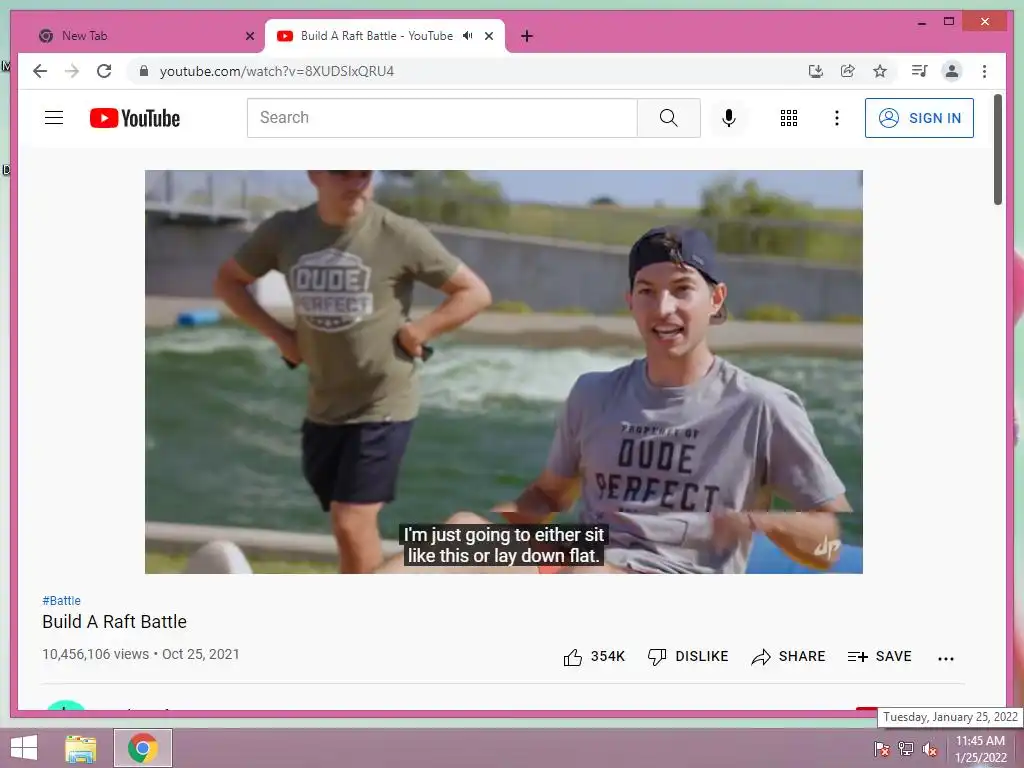This screenshot has width=1024, height=768.
Task: Open the Action Center flag icon
Action: pyautogui.click(x=881, y=749)
